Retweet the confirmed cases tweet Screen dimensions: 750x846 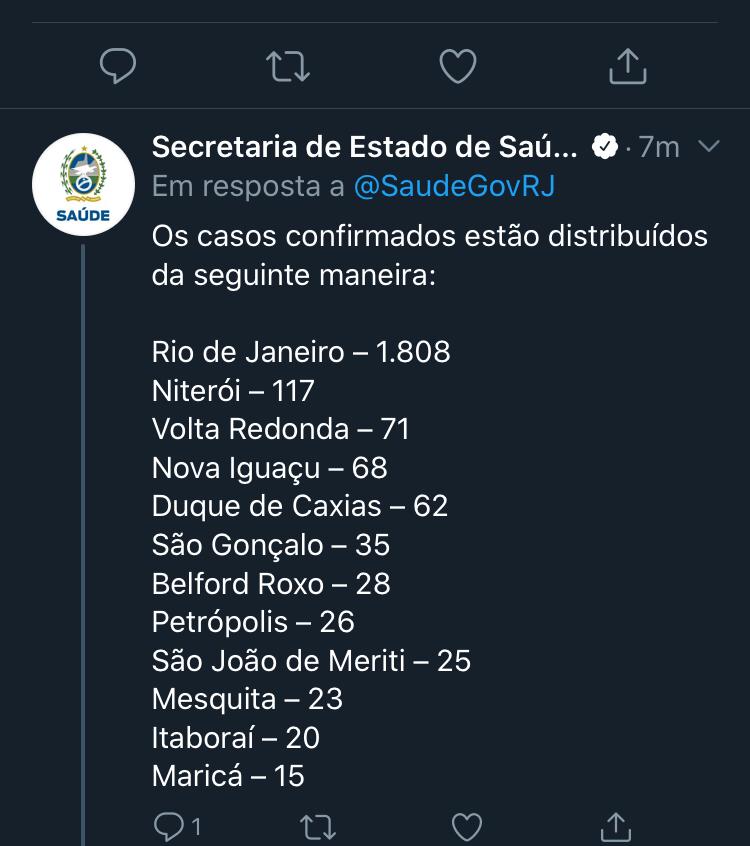click(x=318, y=827)
